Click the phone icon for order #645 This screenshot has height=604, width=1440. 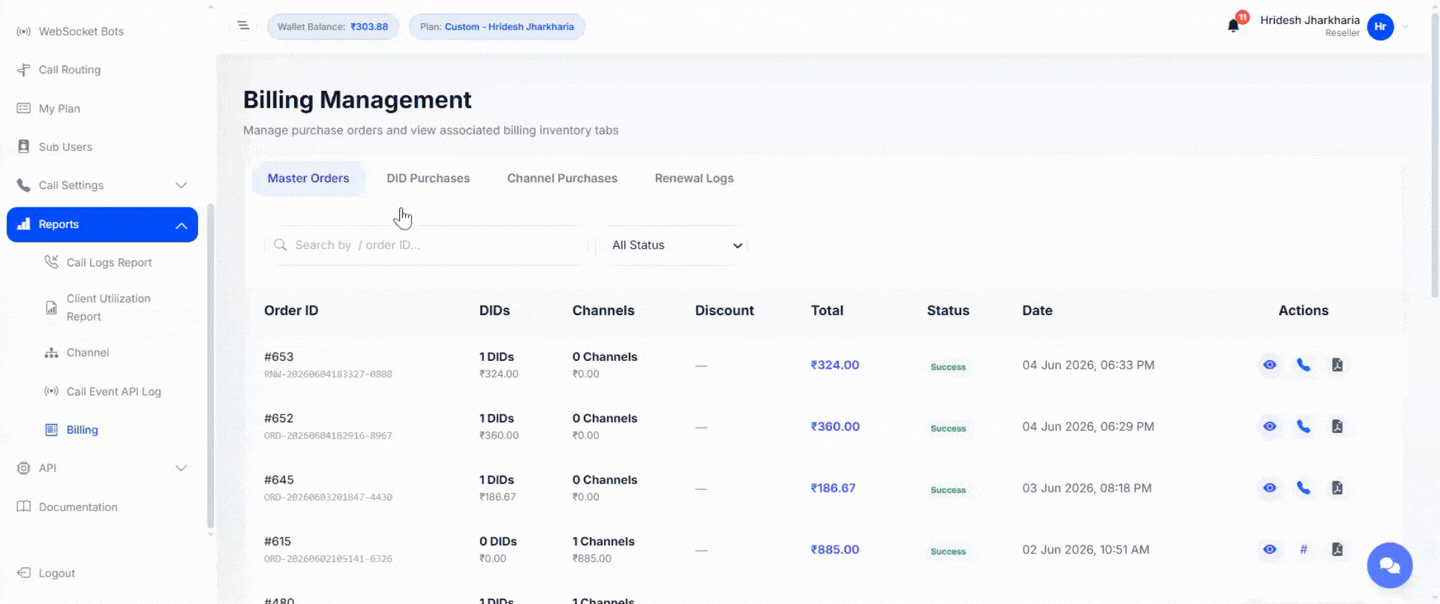point(1303,488)
